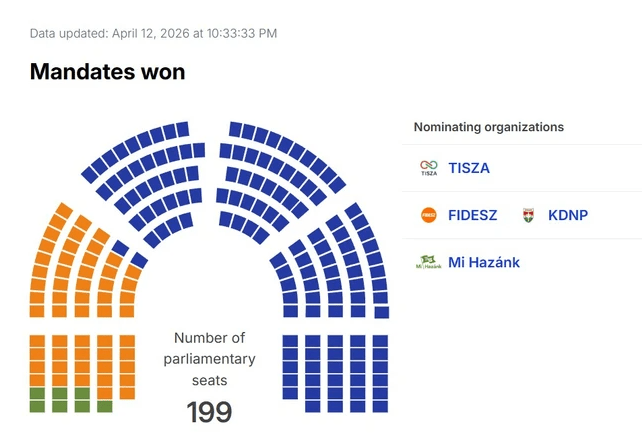The height and width of the screenshot is (443, 642).
Task: Open the TISZA organization link
Action: coord(469,168)
